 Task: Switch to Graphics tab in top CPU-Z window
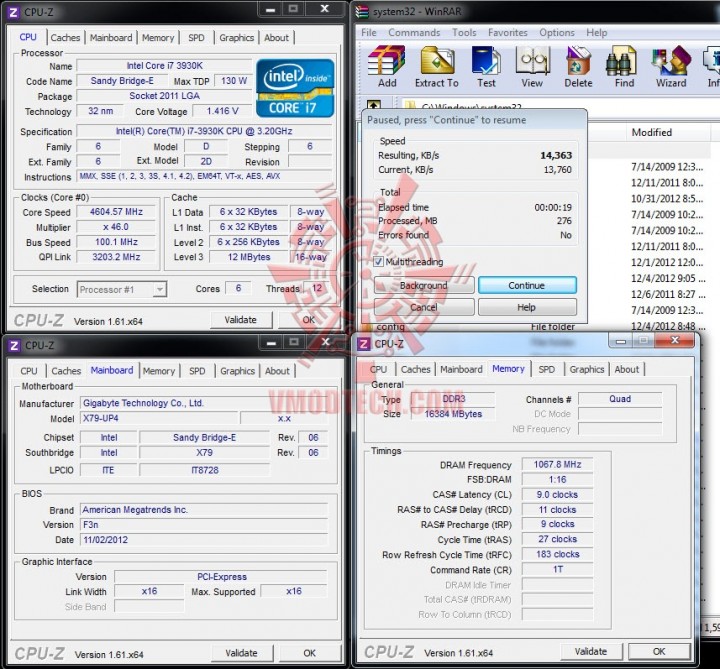coord(236,38)
